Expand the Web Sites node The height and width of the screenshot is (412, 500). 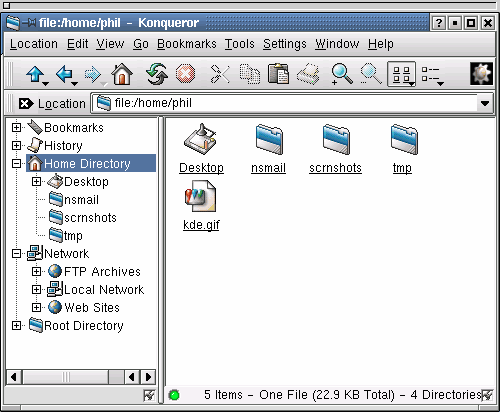coord(36,308)
